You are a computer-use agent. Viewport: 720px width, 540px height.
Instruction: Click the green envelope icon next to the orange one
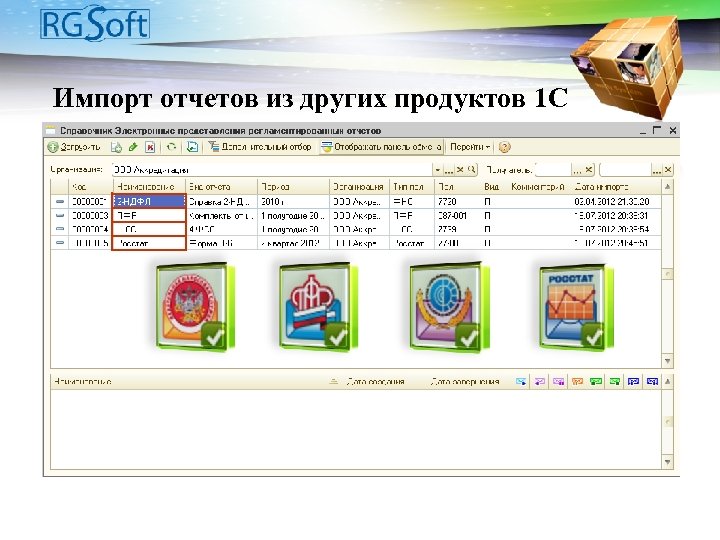[596, 381]
